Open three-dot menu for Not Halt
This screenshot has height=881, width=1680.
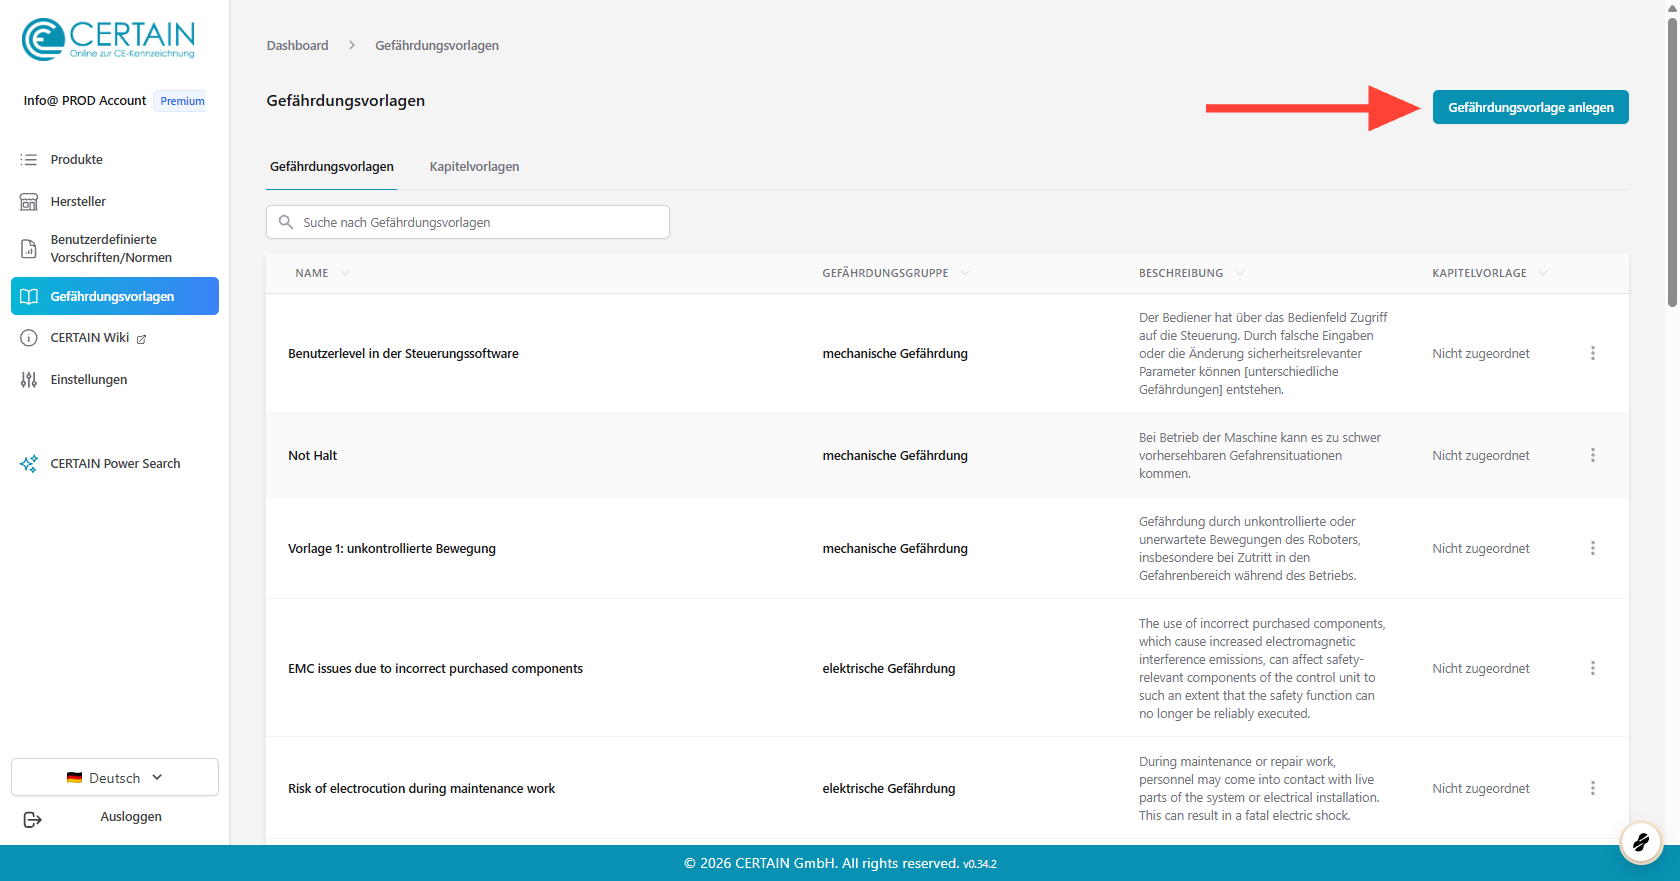click(x=1593, y=456)
